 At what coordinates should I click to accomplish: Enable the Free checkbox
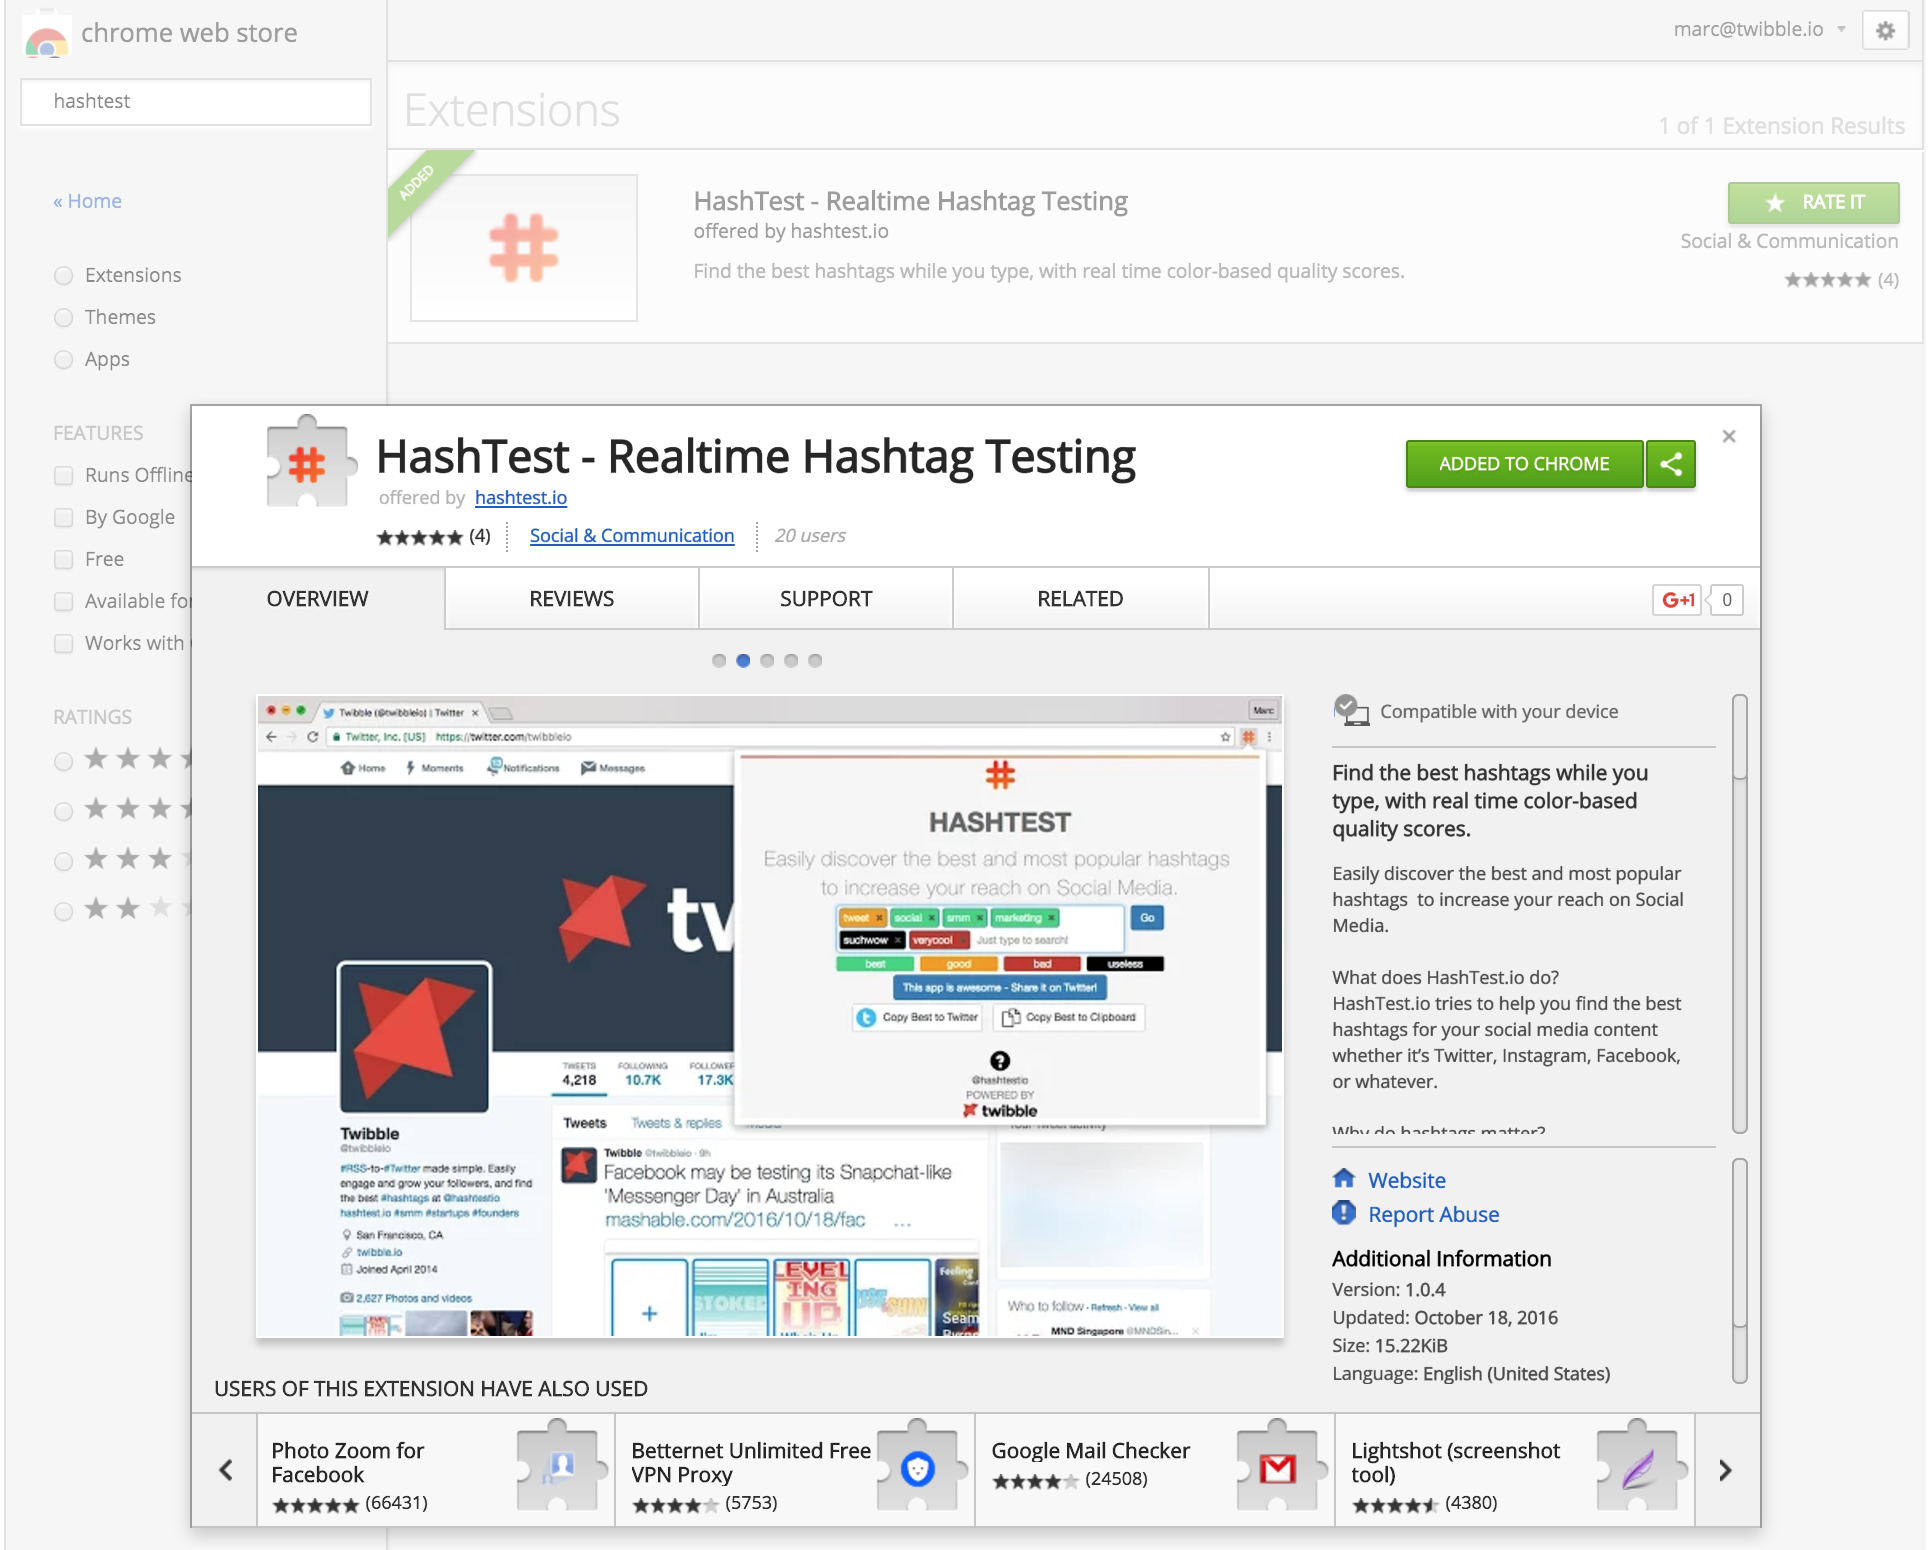click(x=64, y=559)
